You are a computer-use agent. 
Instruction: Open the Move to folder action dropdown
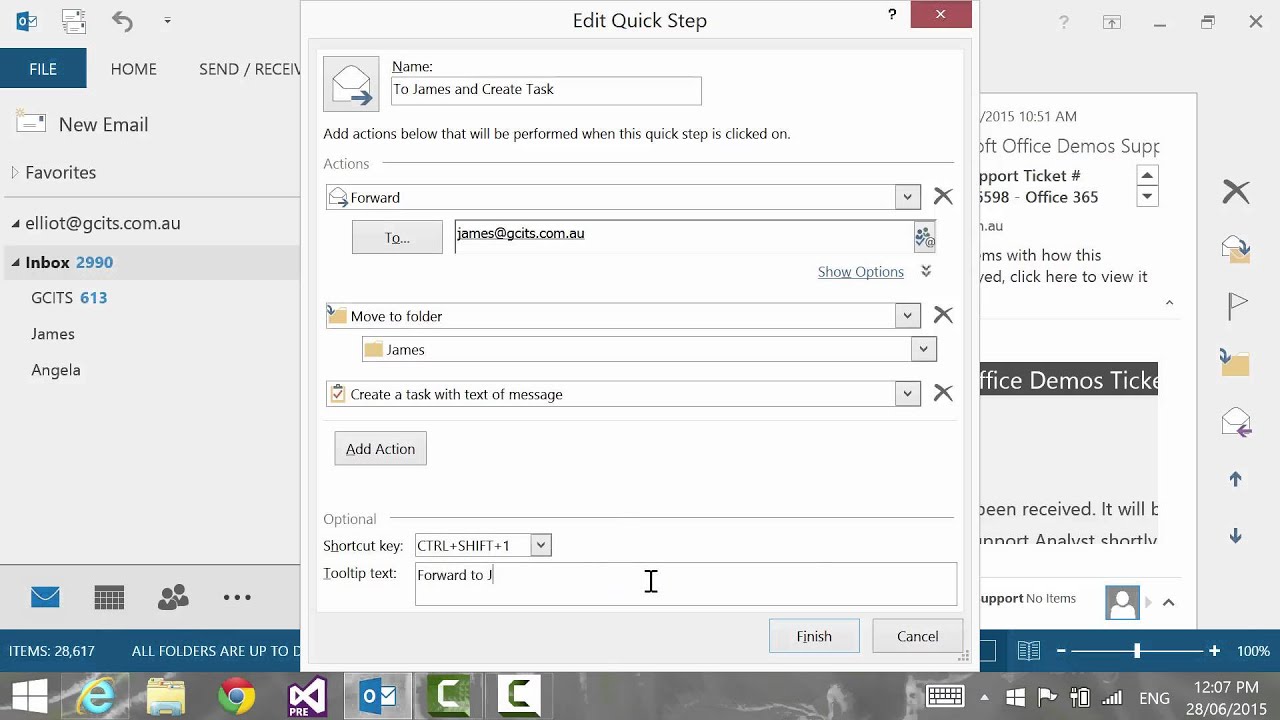[907, 315]
